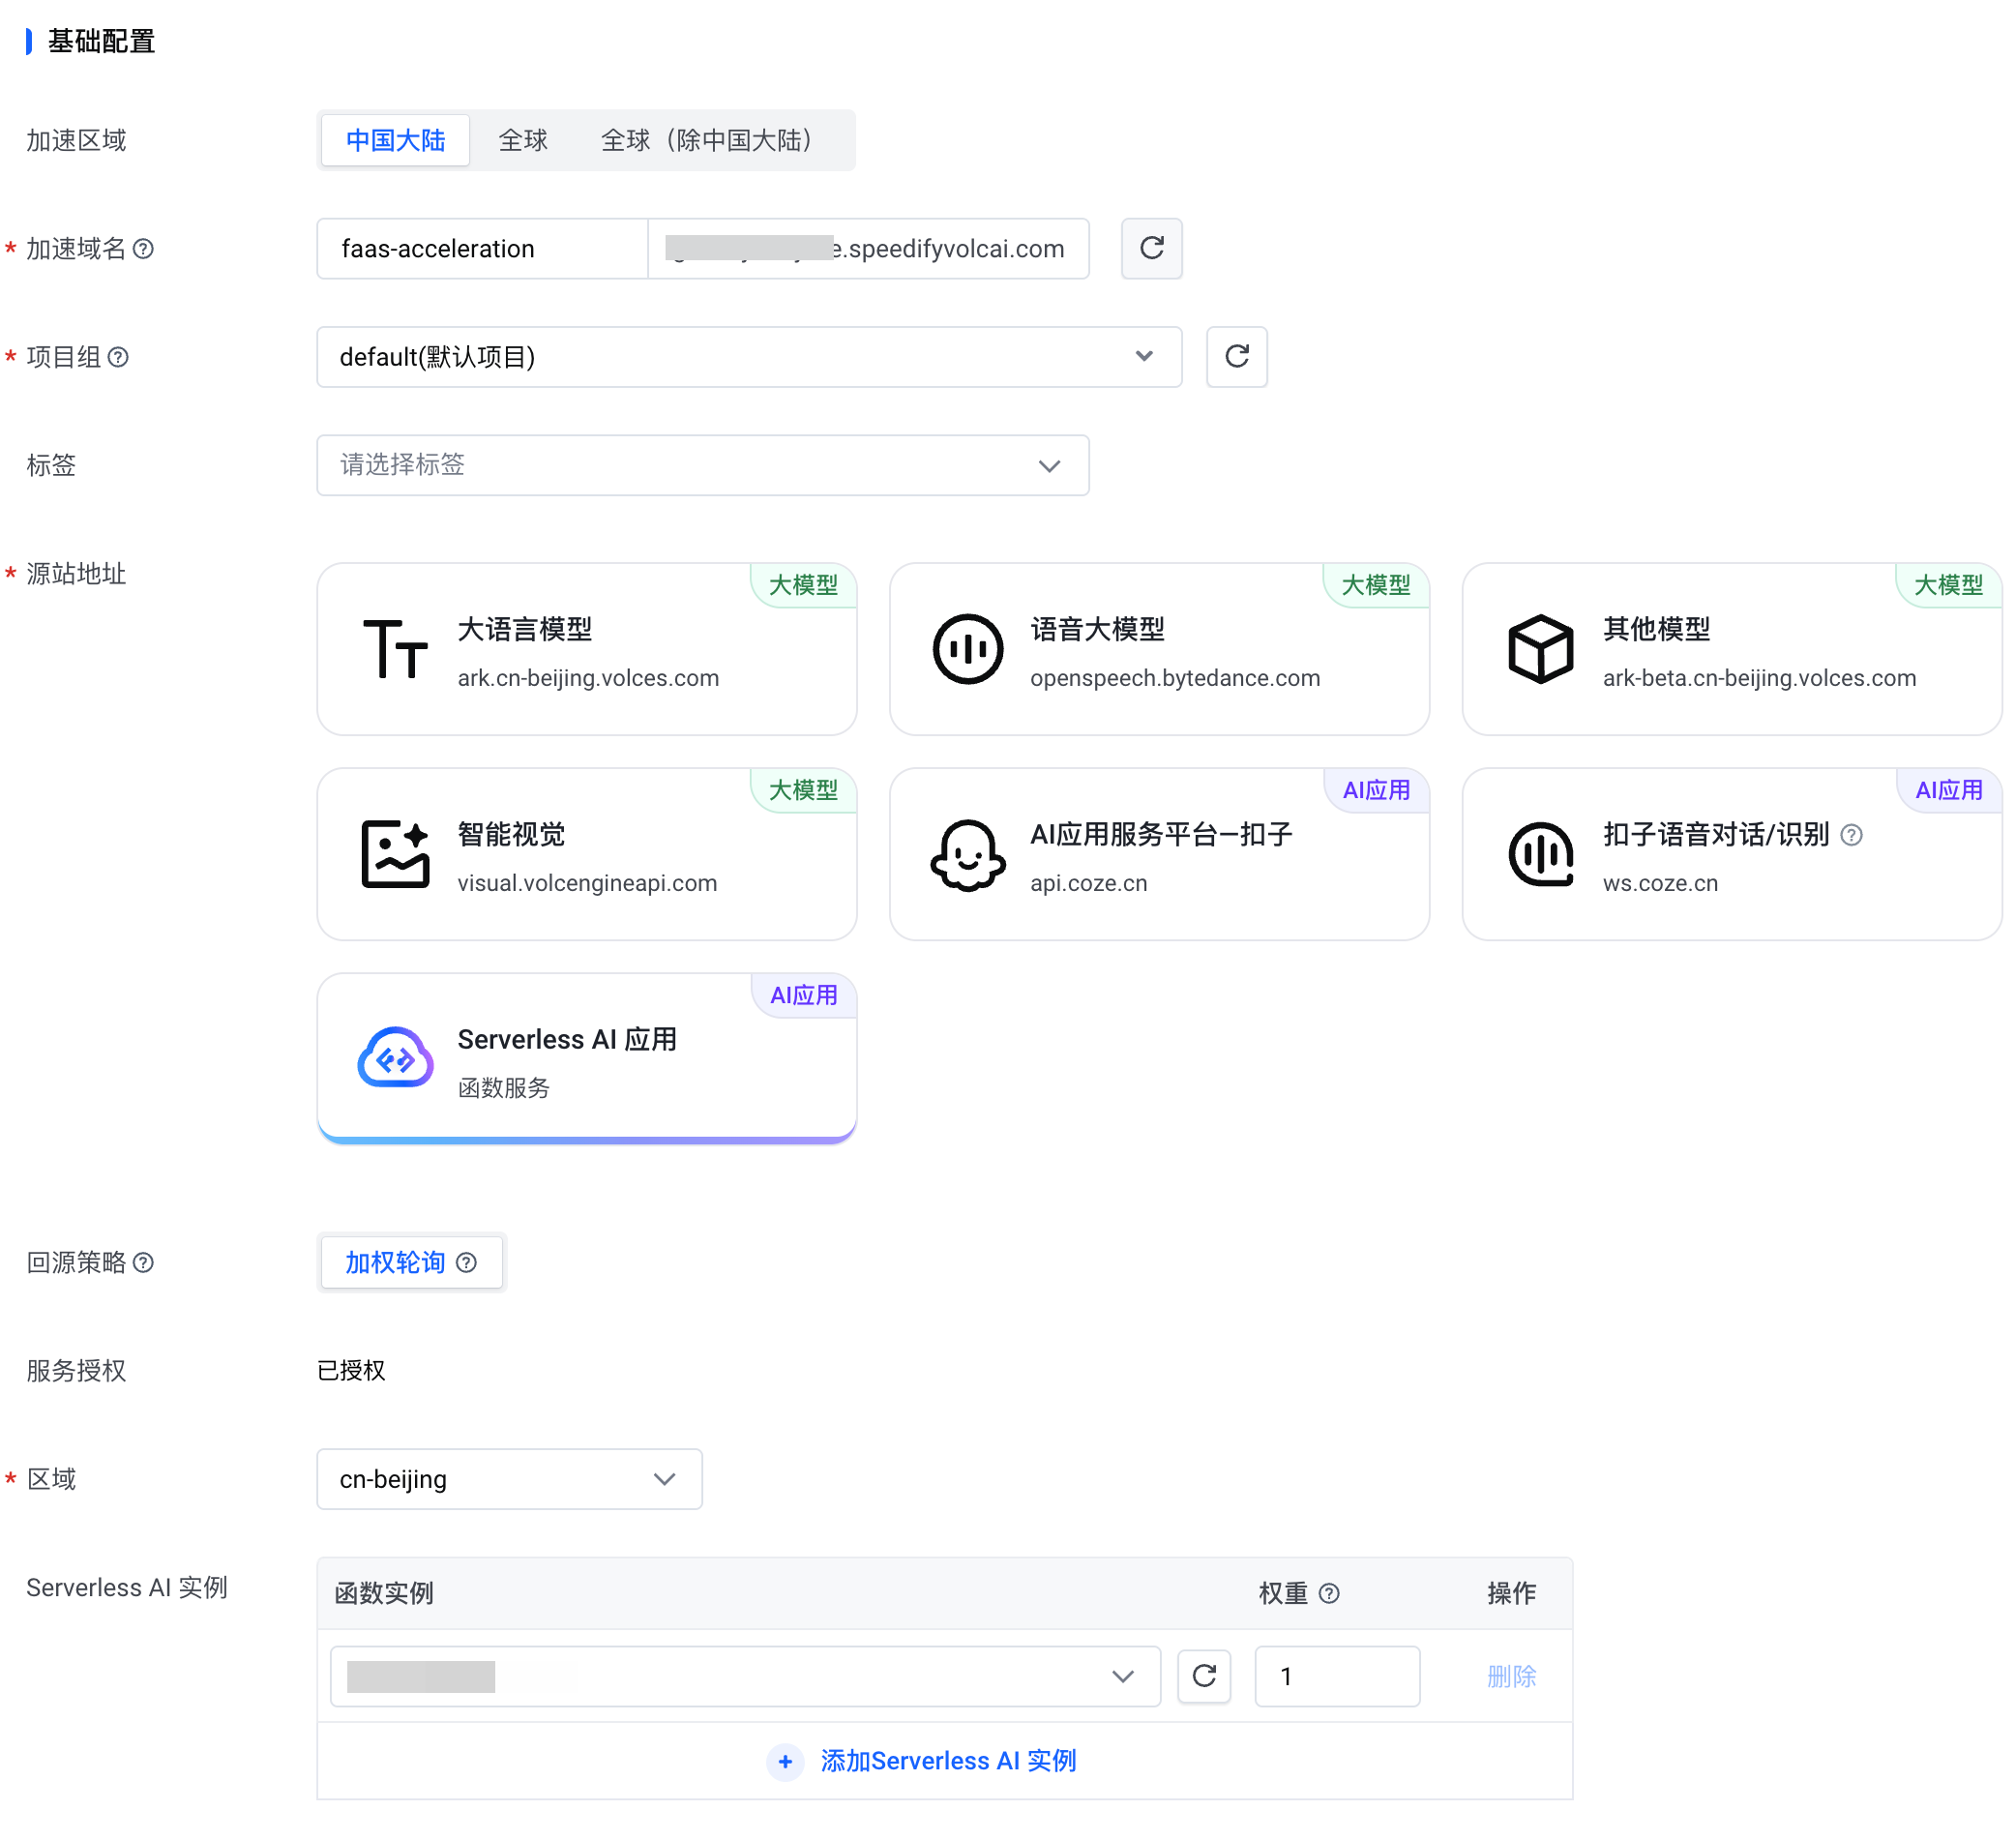Click the 函数服务 subtitle text

(504, 1088)
